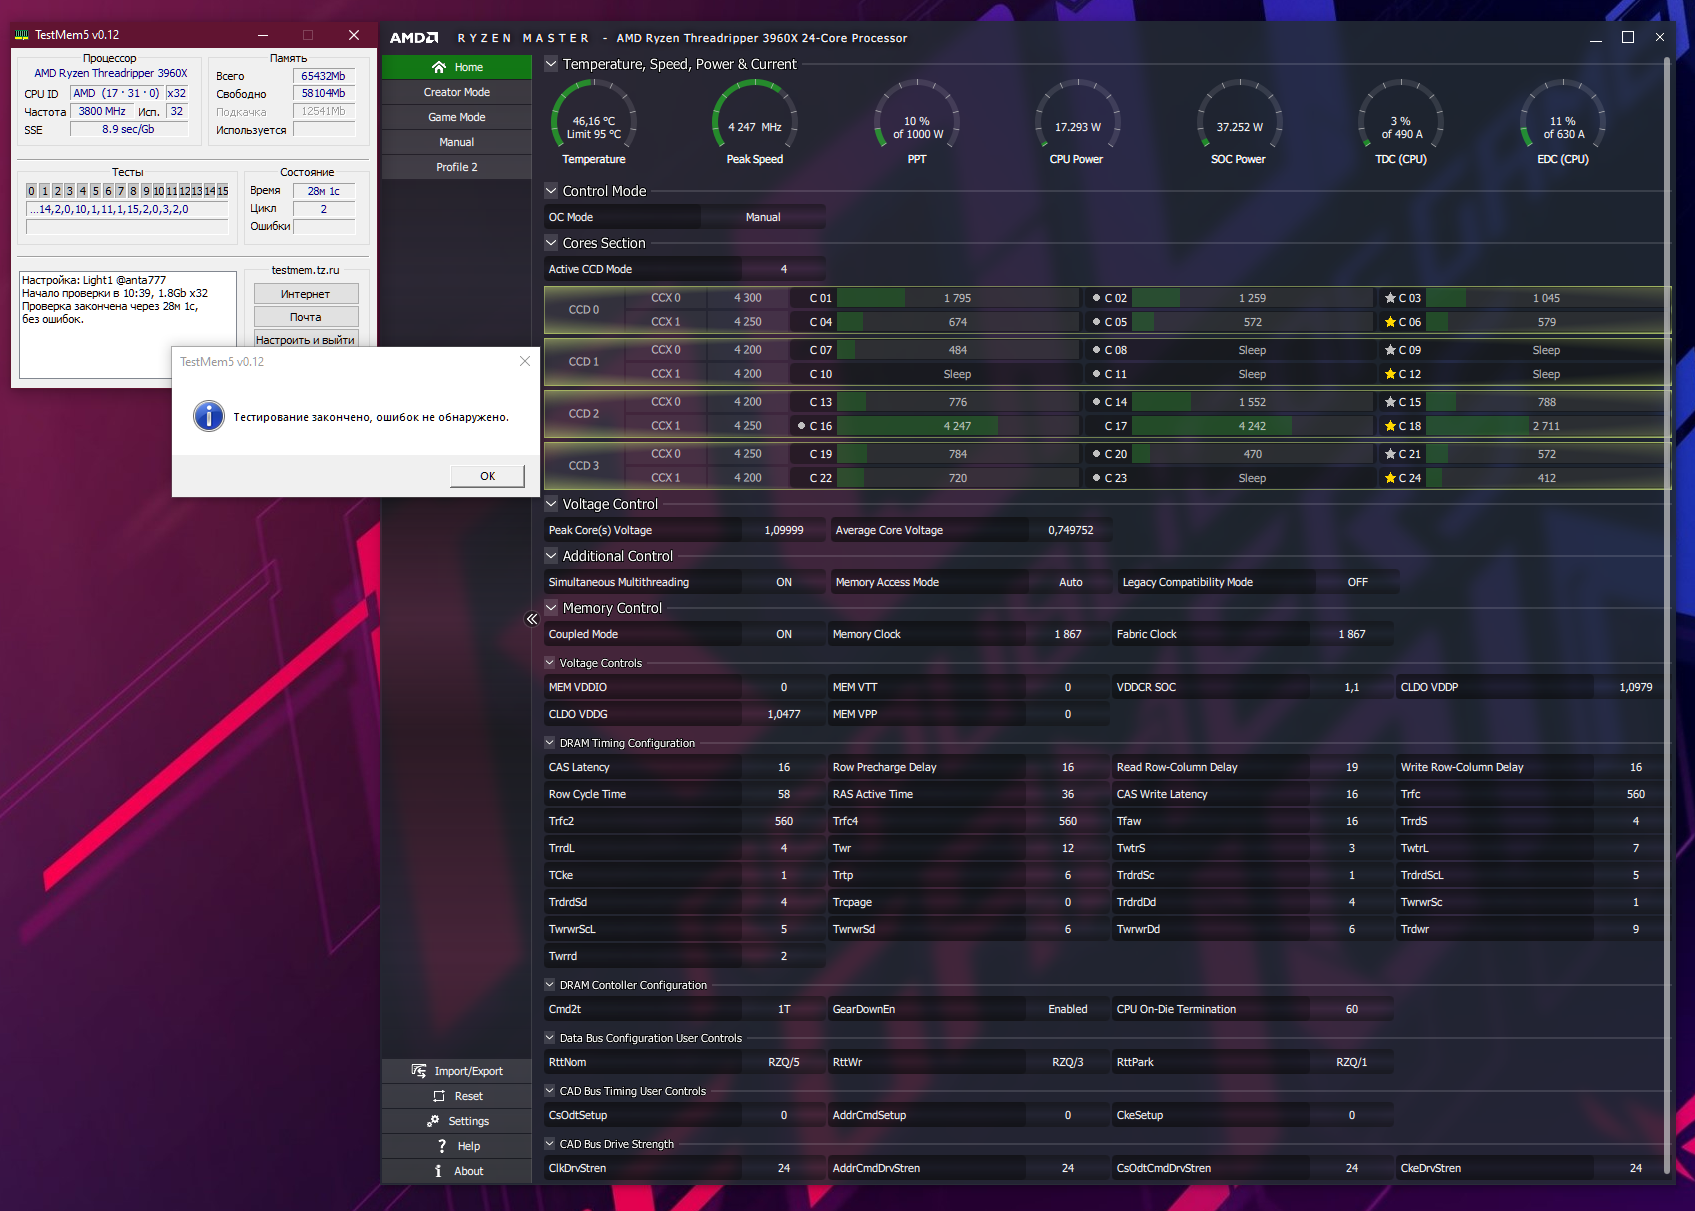The width and height of the screenshot is (1695, 1211).
Task: Collapse the Cores Section
Action: [551, 242]
